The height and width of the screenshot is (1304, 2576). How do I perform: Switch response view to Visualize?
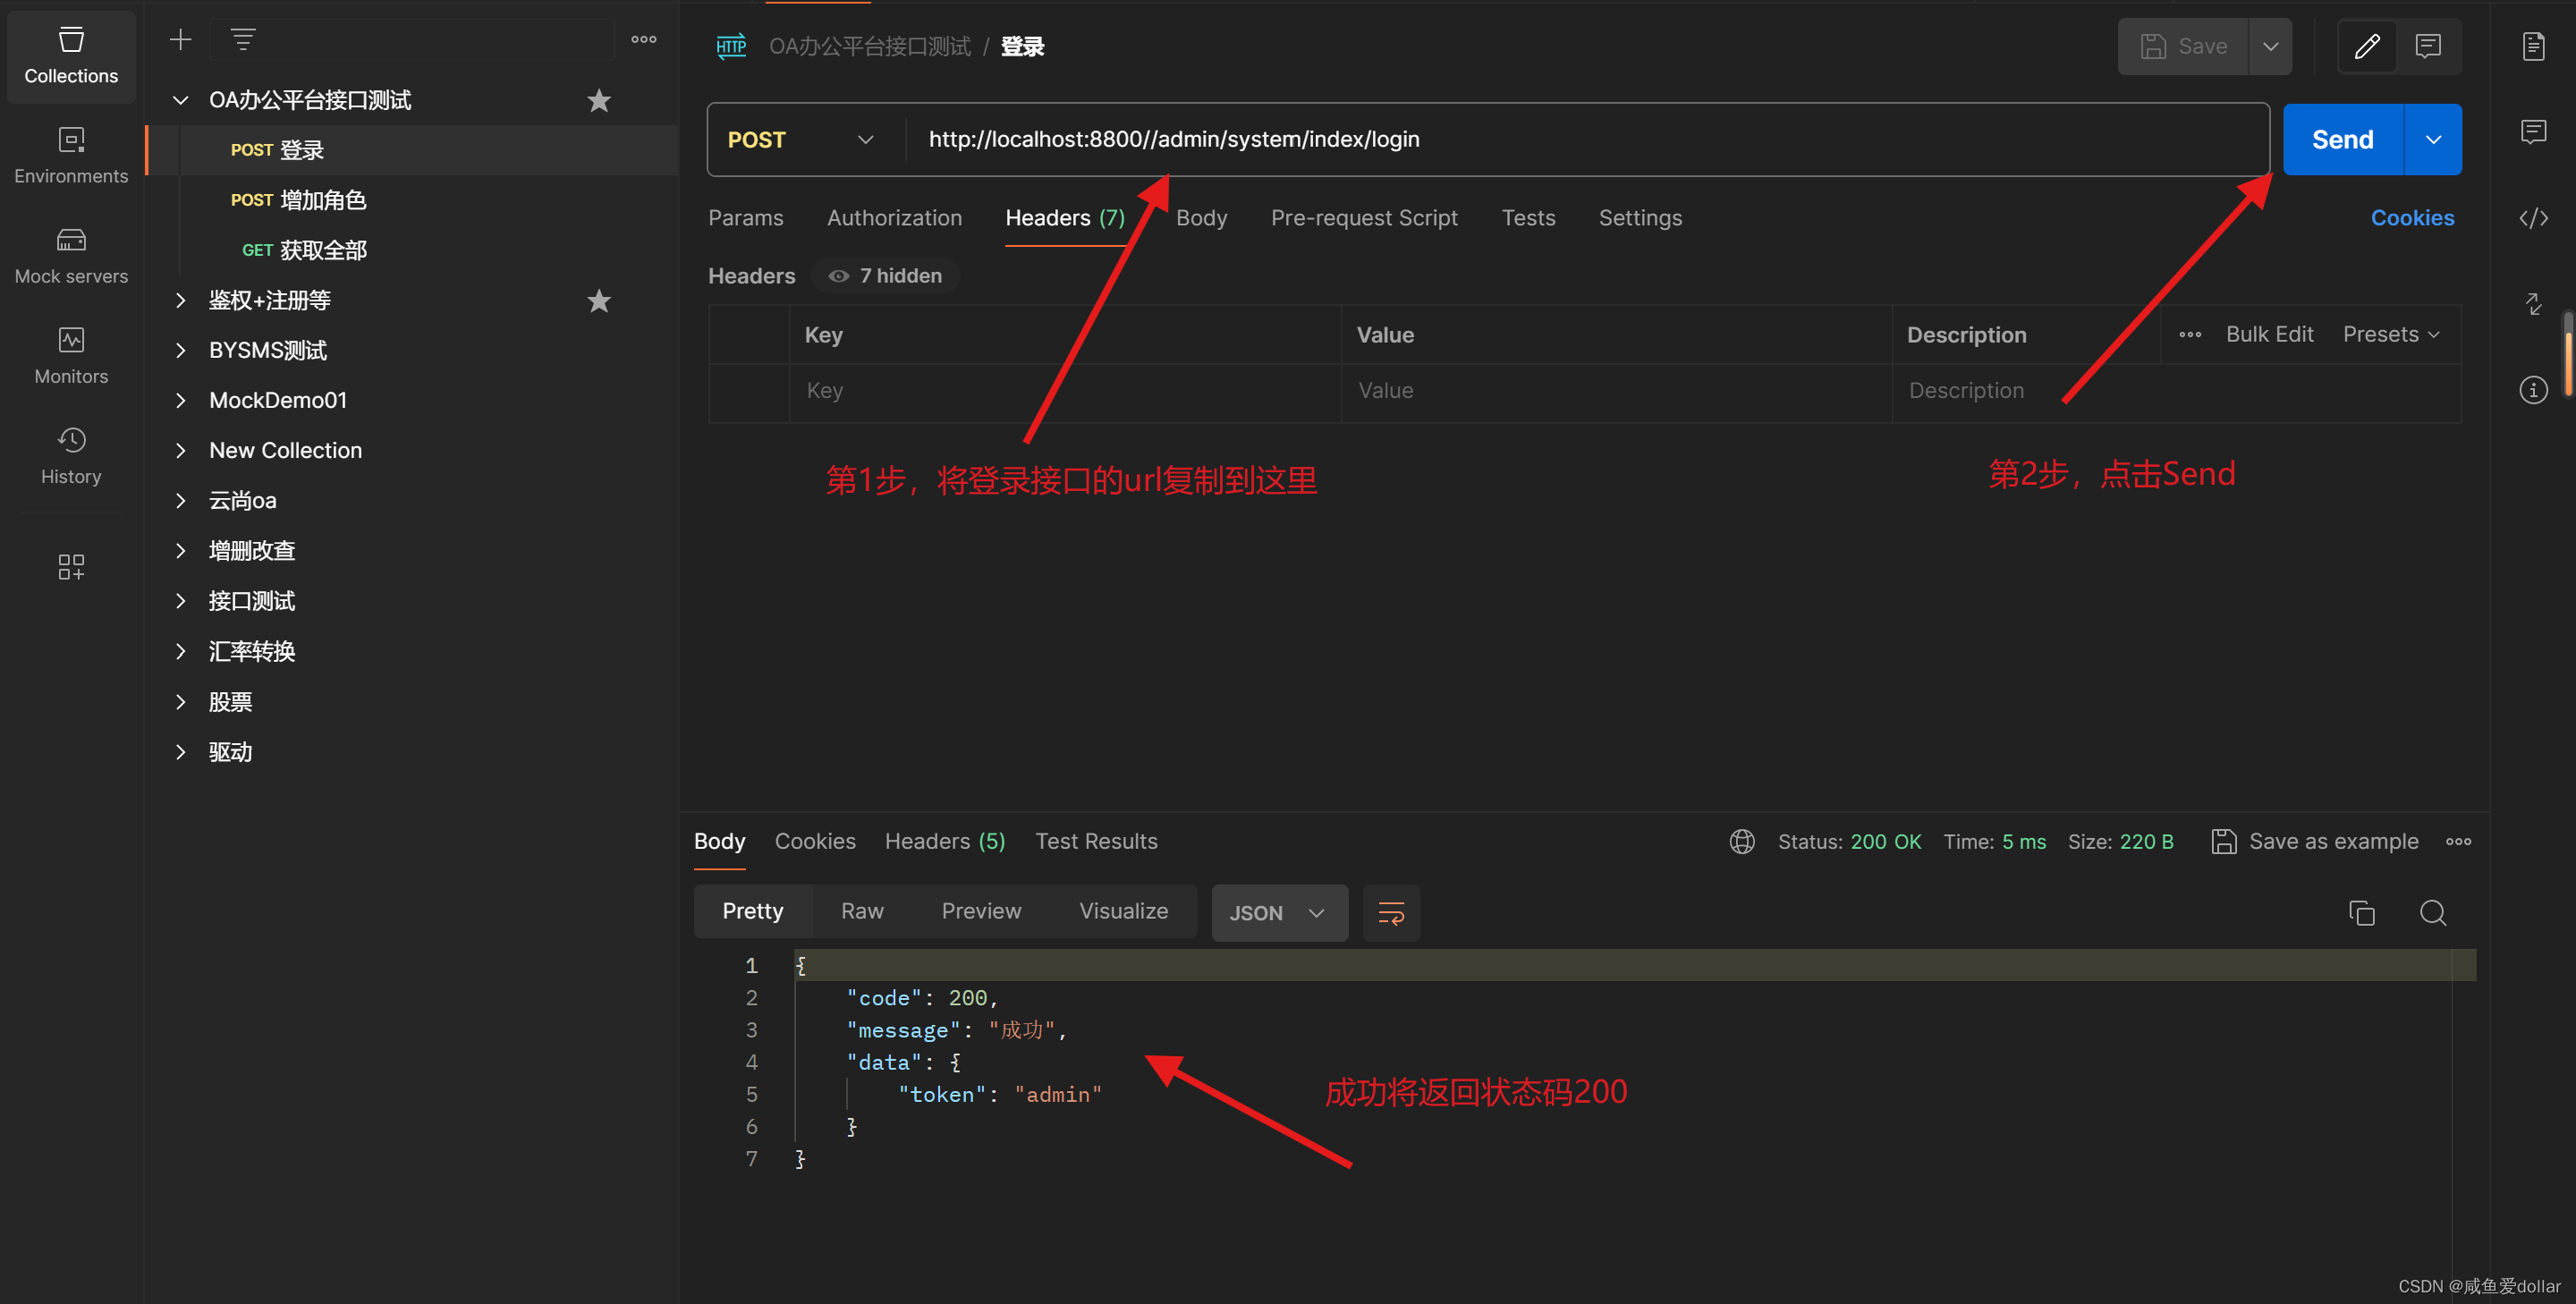(1123, 911)
